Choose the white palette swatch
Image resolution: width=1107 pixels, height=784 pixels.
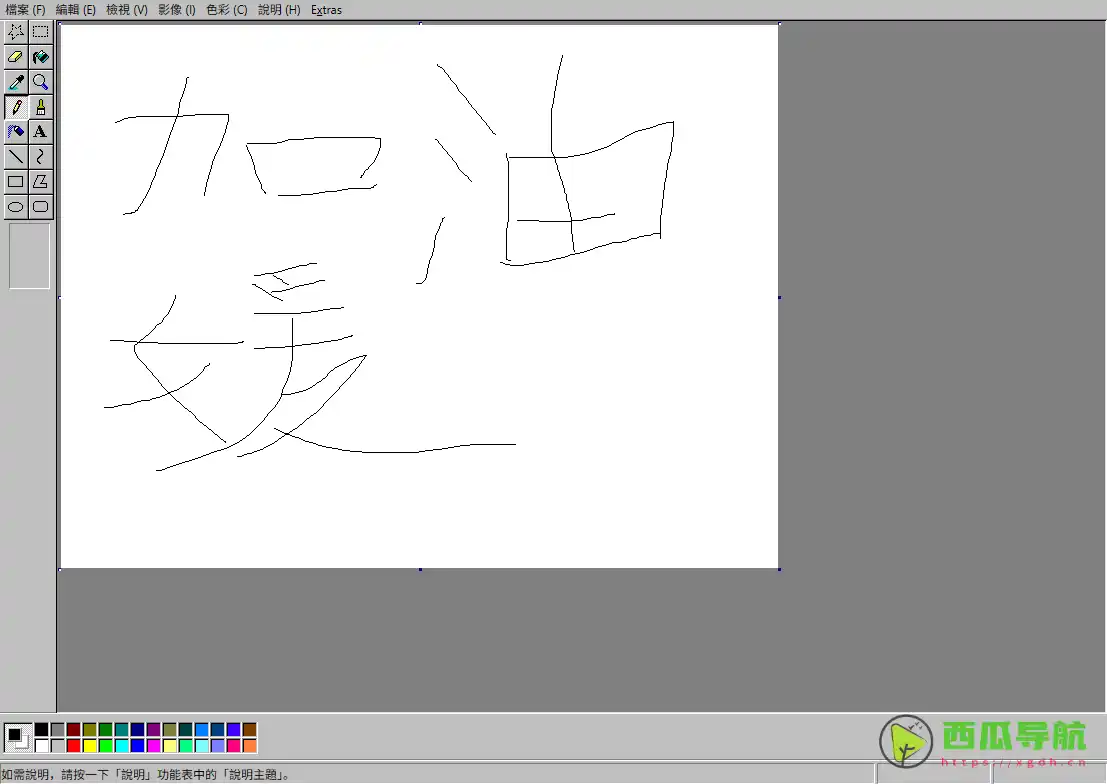click(42, 746)
